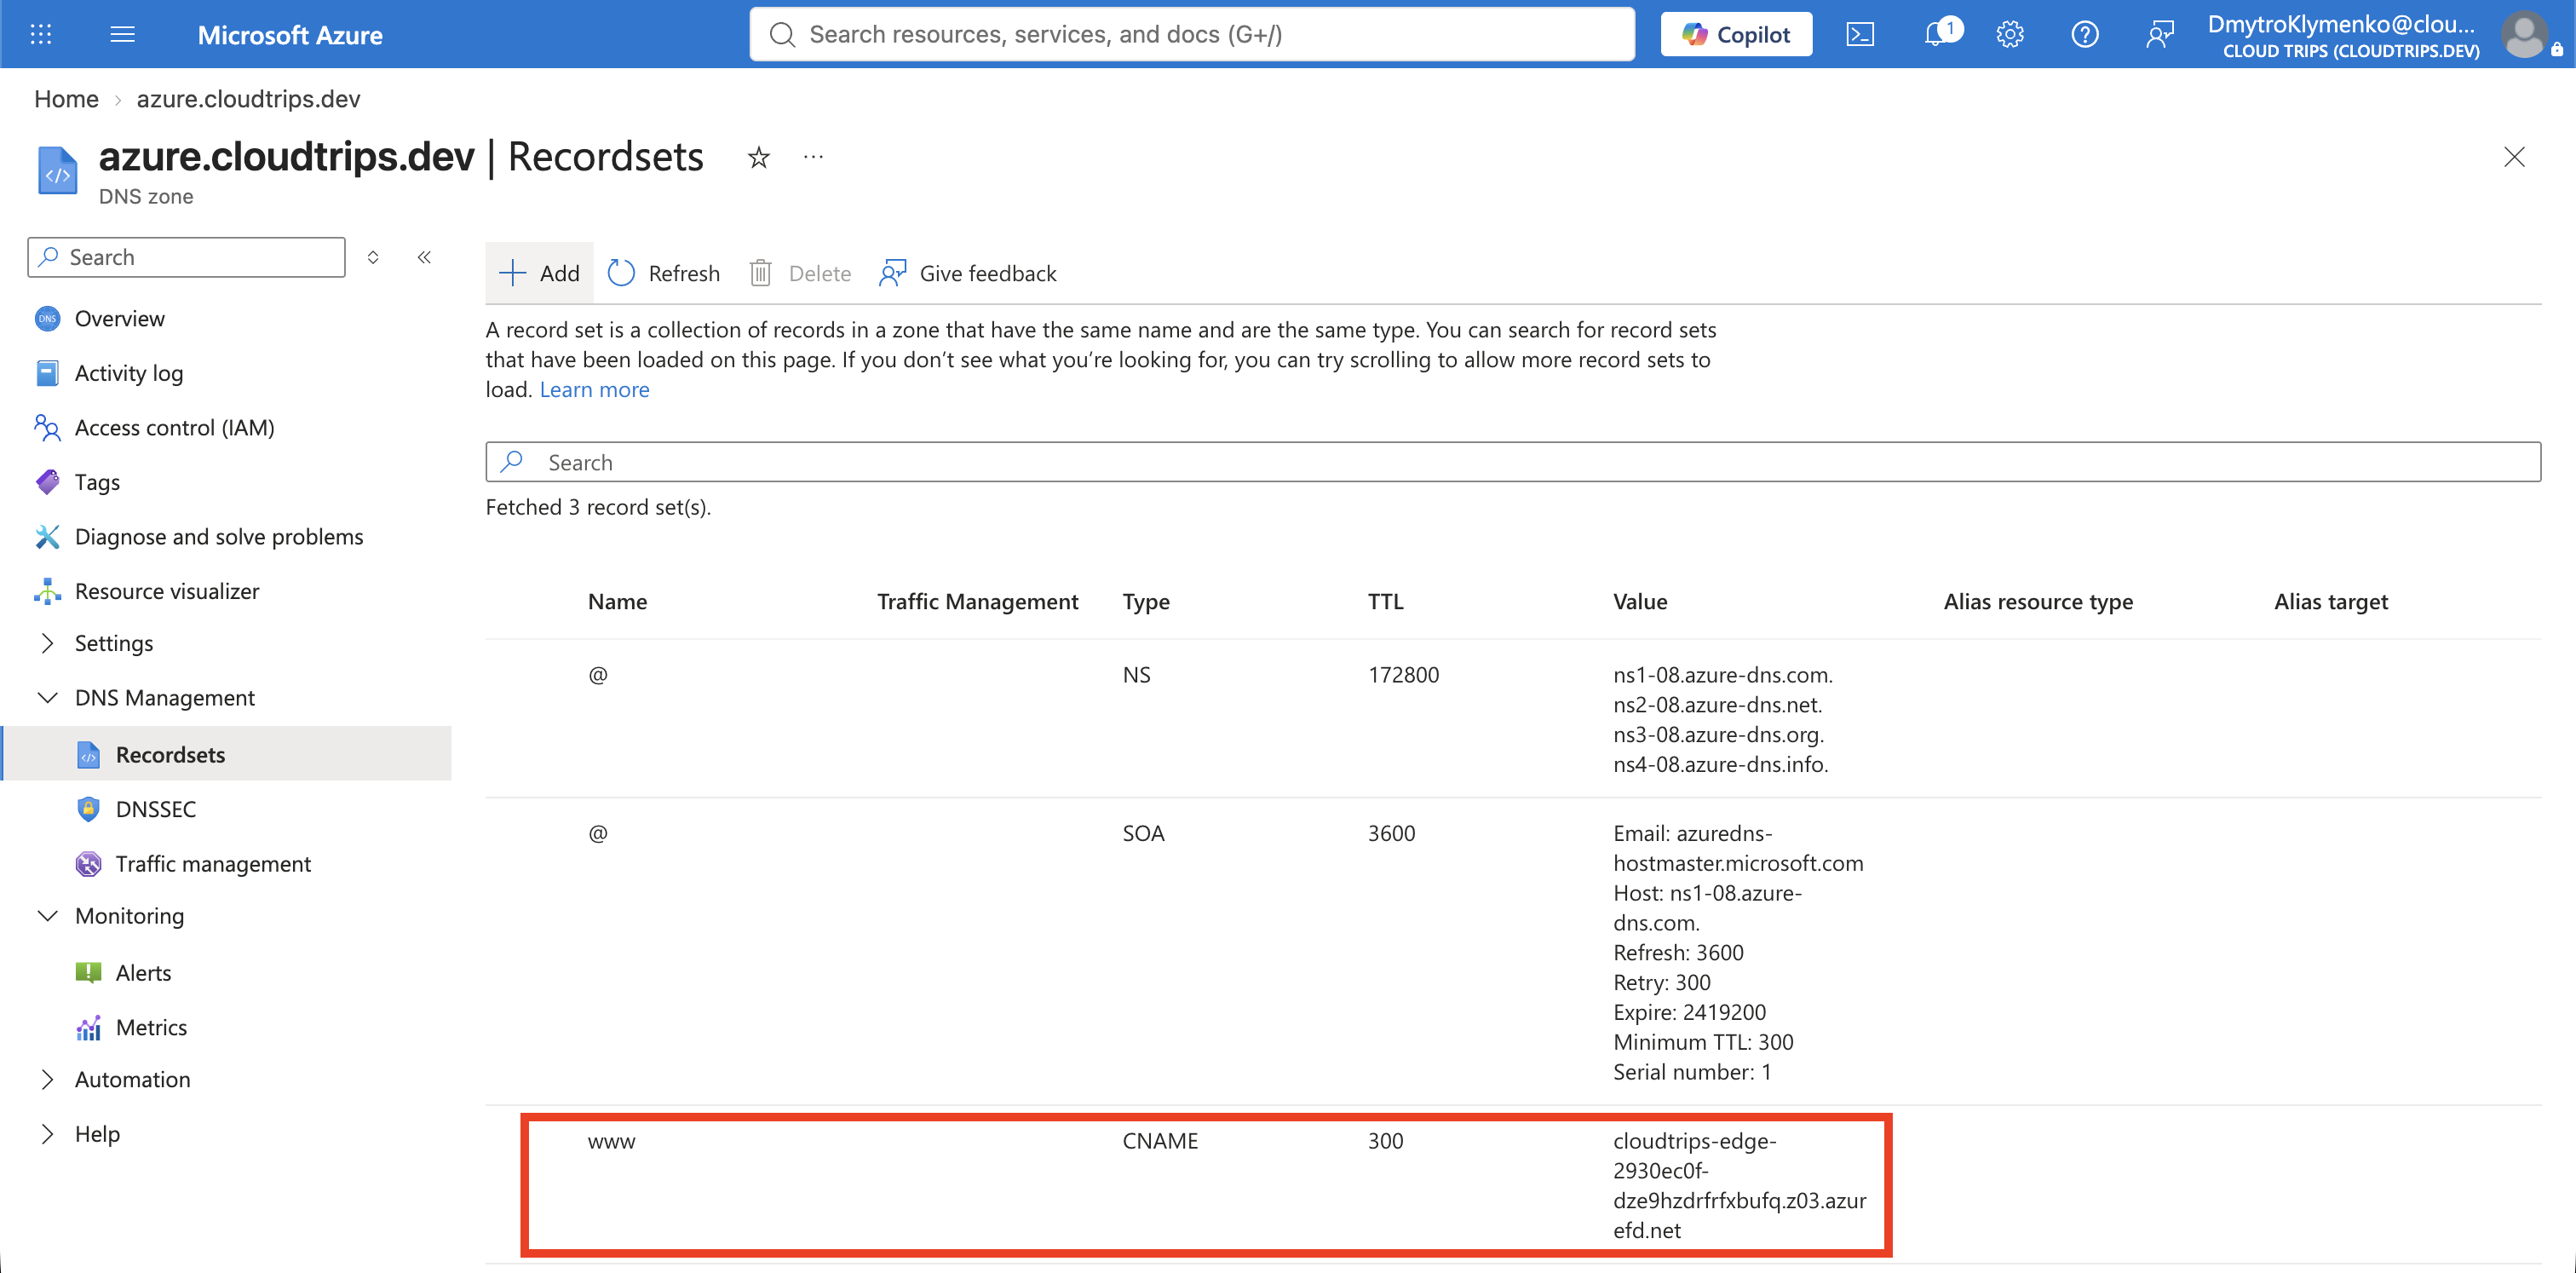
Task: Open the more options ellipsis
Action: click(813, 157)
